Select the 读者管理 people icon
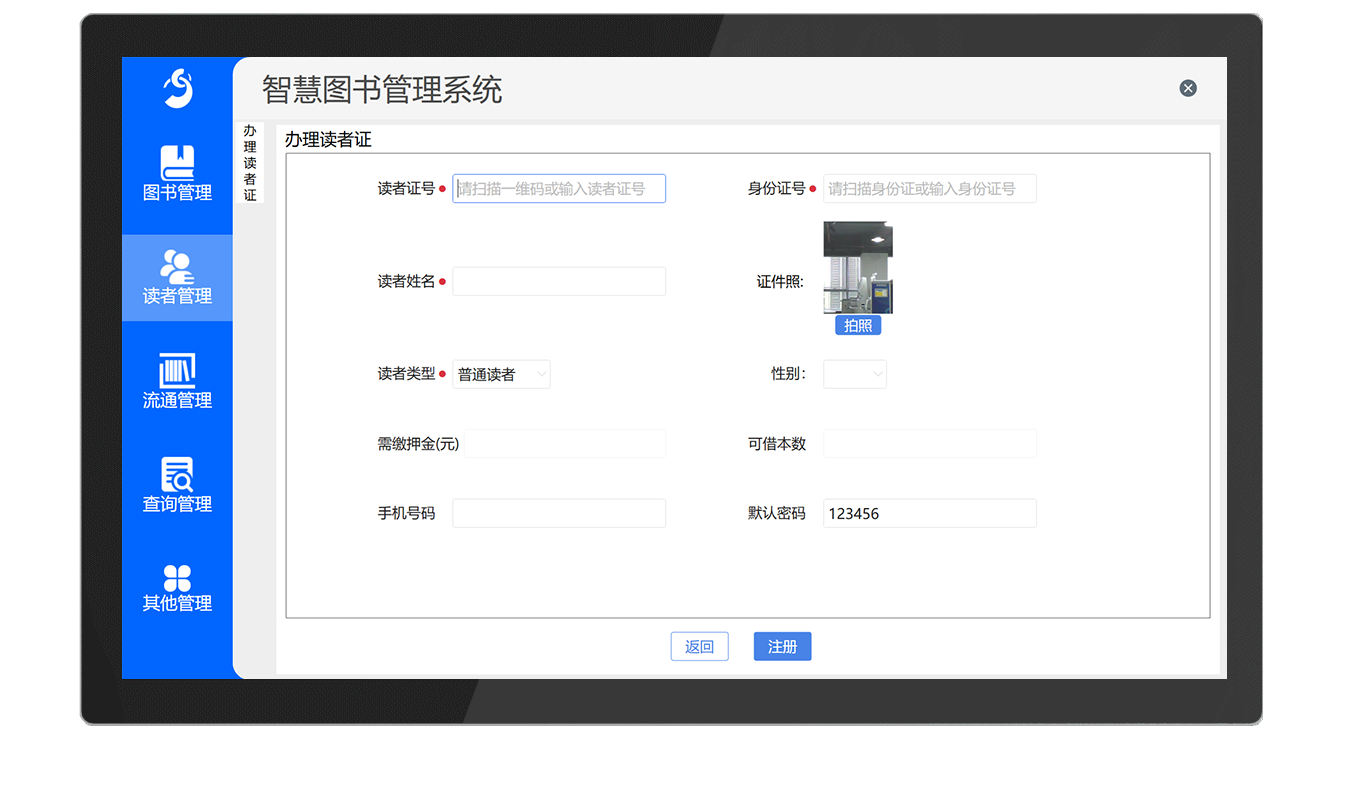Image resolution: width=1370 pixels, height=789 pixels. (177, 266)
